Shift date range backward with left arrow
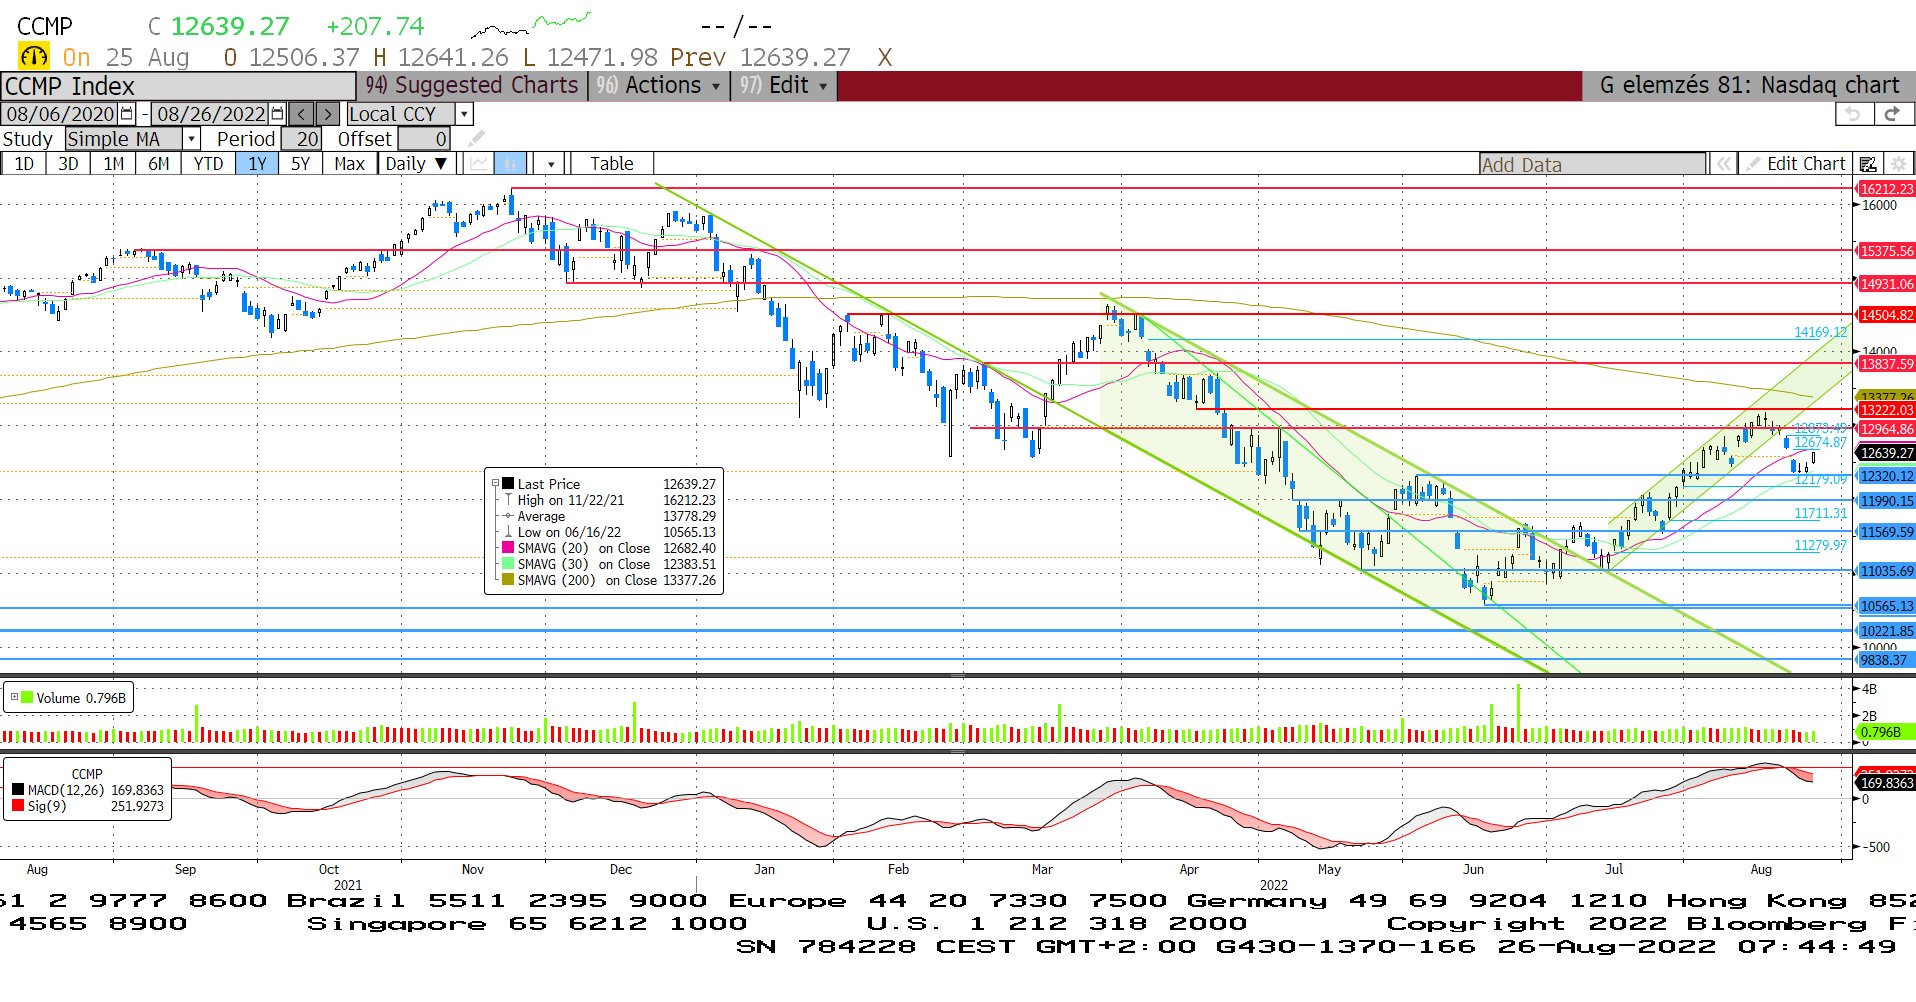The image size is (1916, 1002). tap(302, 114)
